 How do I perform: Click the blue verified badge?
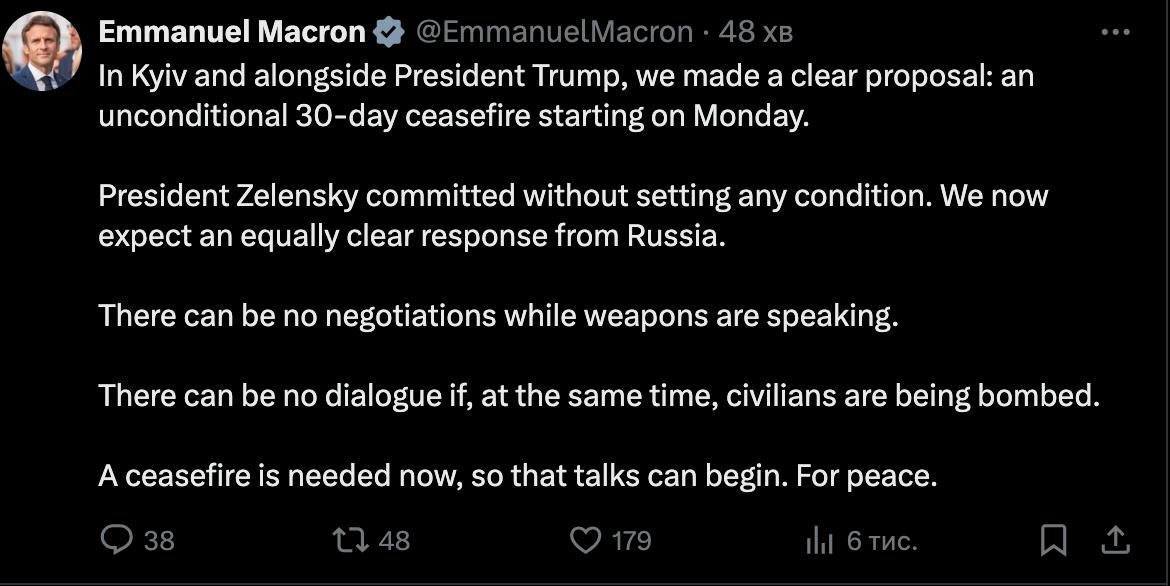pos(388,33)
